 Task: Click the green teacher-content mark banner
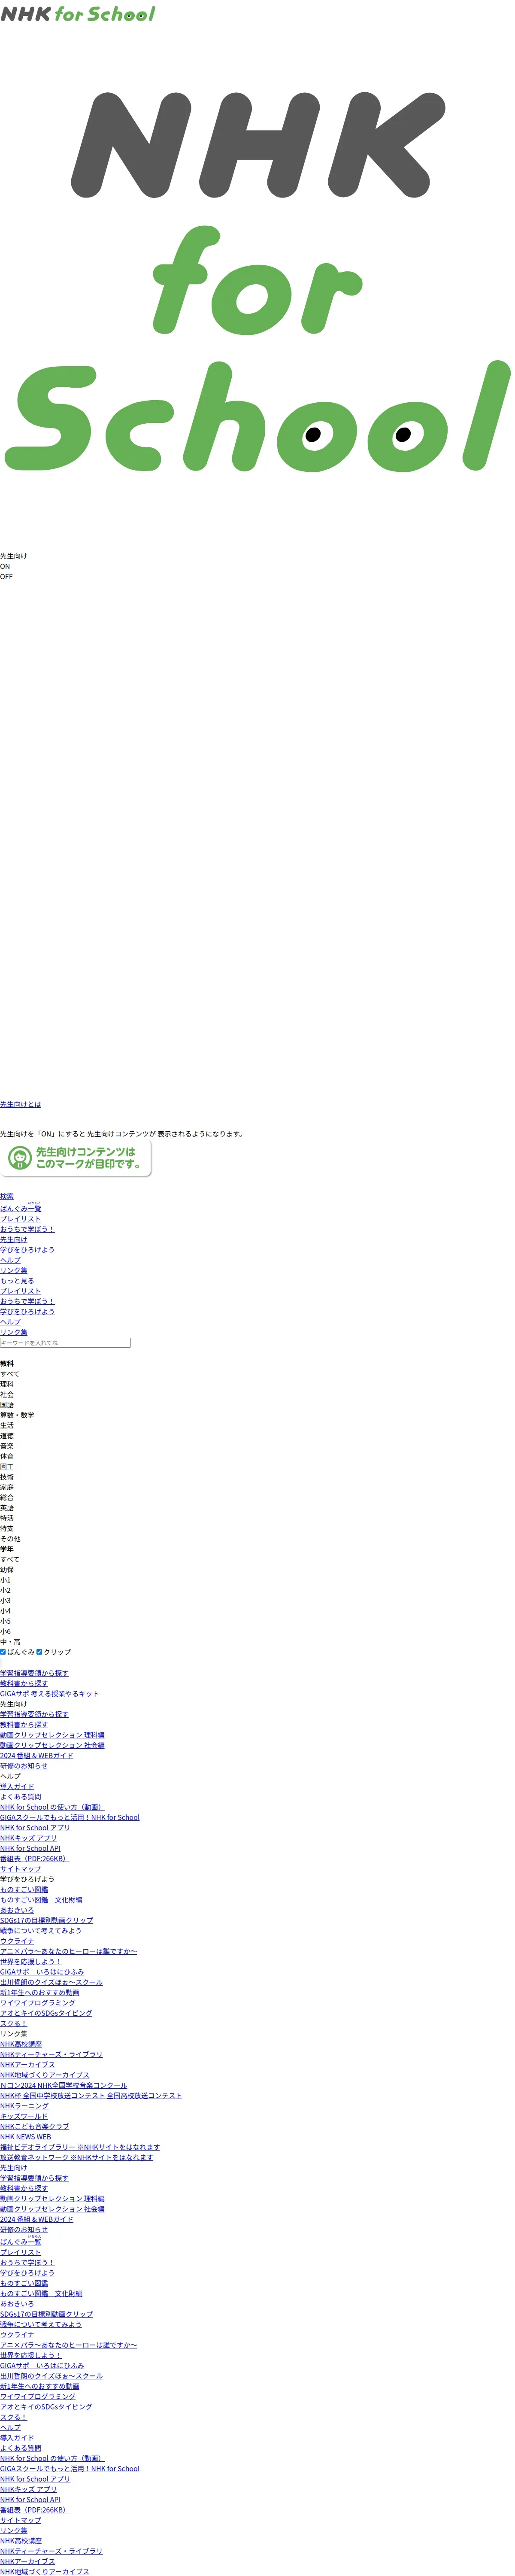coord(77,1158)
